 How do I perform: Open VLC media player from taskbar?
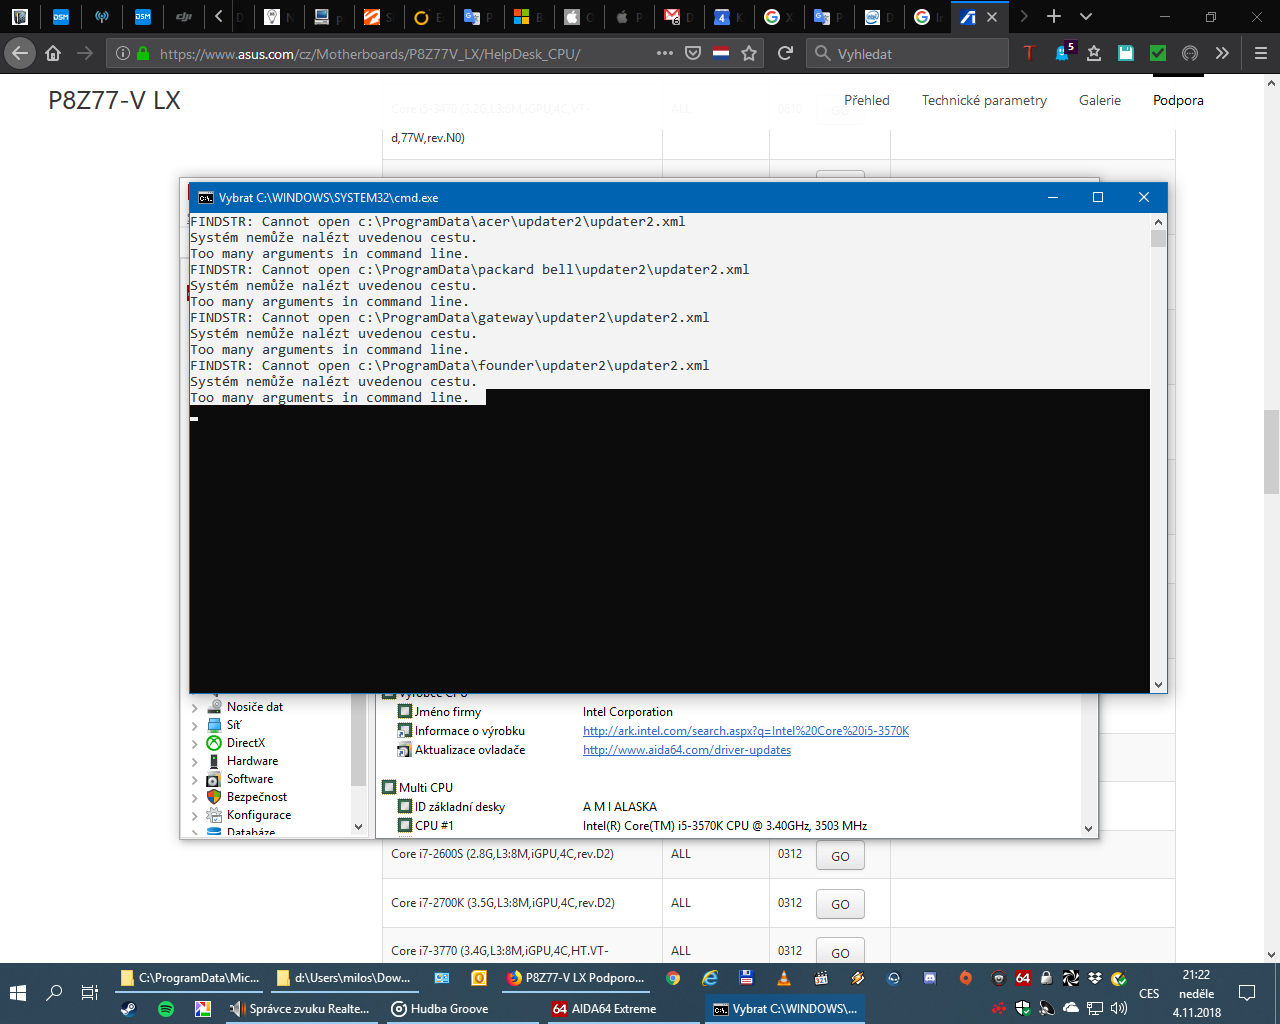(784, 978)
